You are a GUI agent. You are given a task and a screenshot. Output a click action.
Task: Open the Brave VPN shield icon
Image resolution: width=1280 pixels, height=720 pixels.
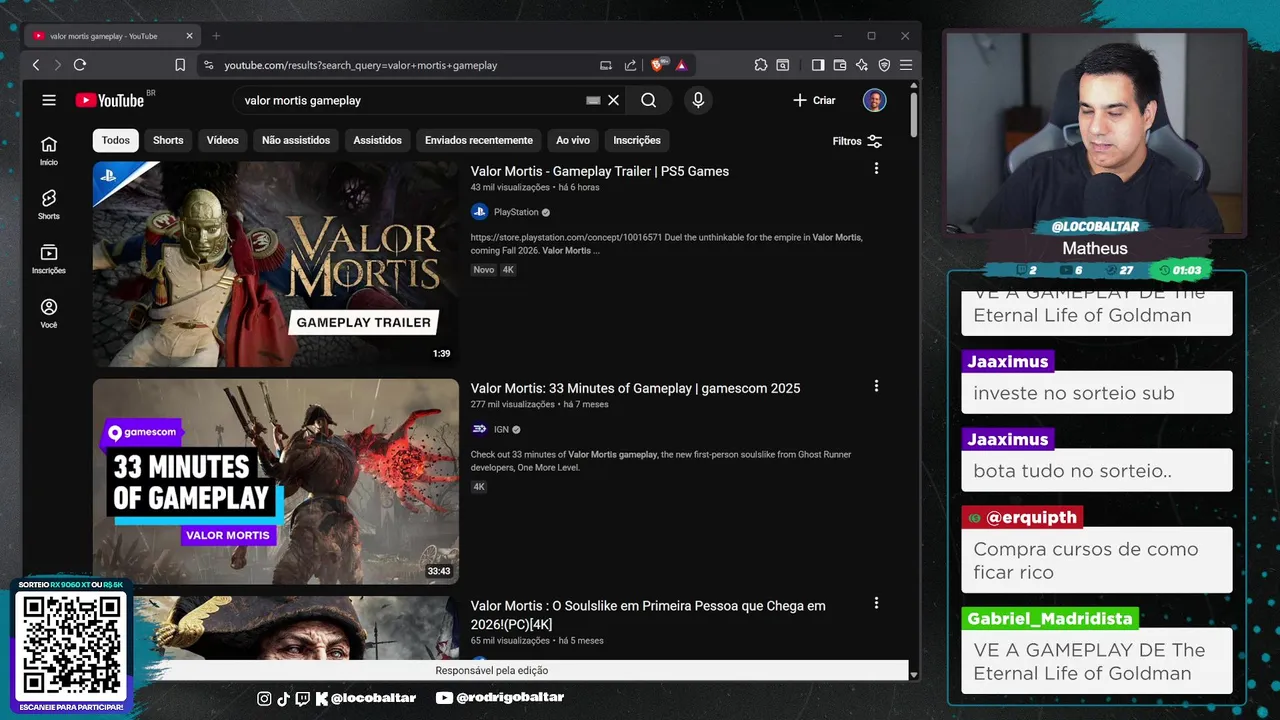click(x=884, y=65)
